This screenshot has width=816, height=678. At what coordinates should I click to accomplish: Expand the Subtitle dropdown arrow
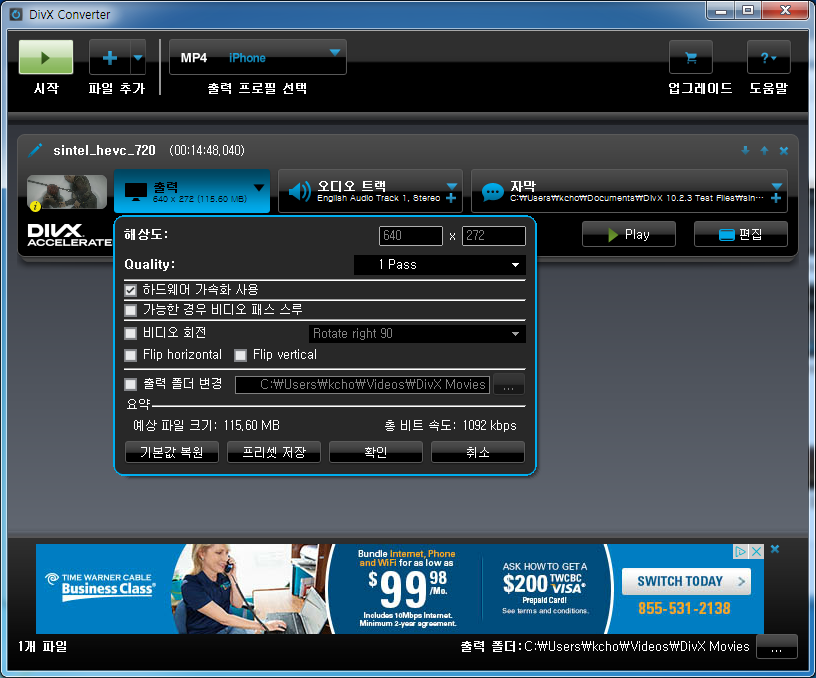coord(776,186)
